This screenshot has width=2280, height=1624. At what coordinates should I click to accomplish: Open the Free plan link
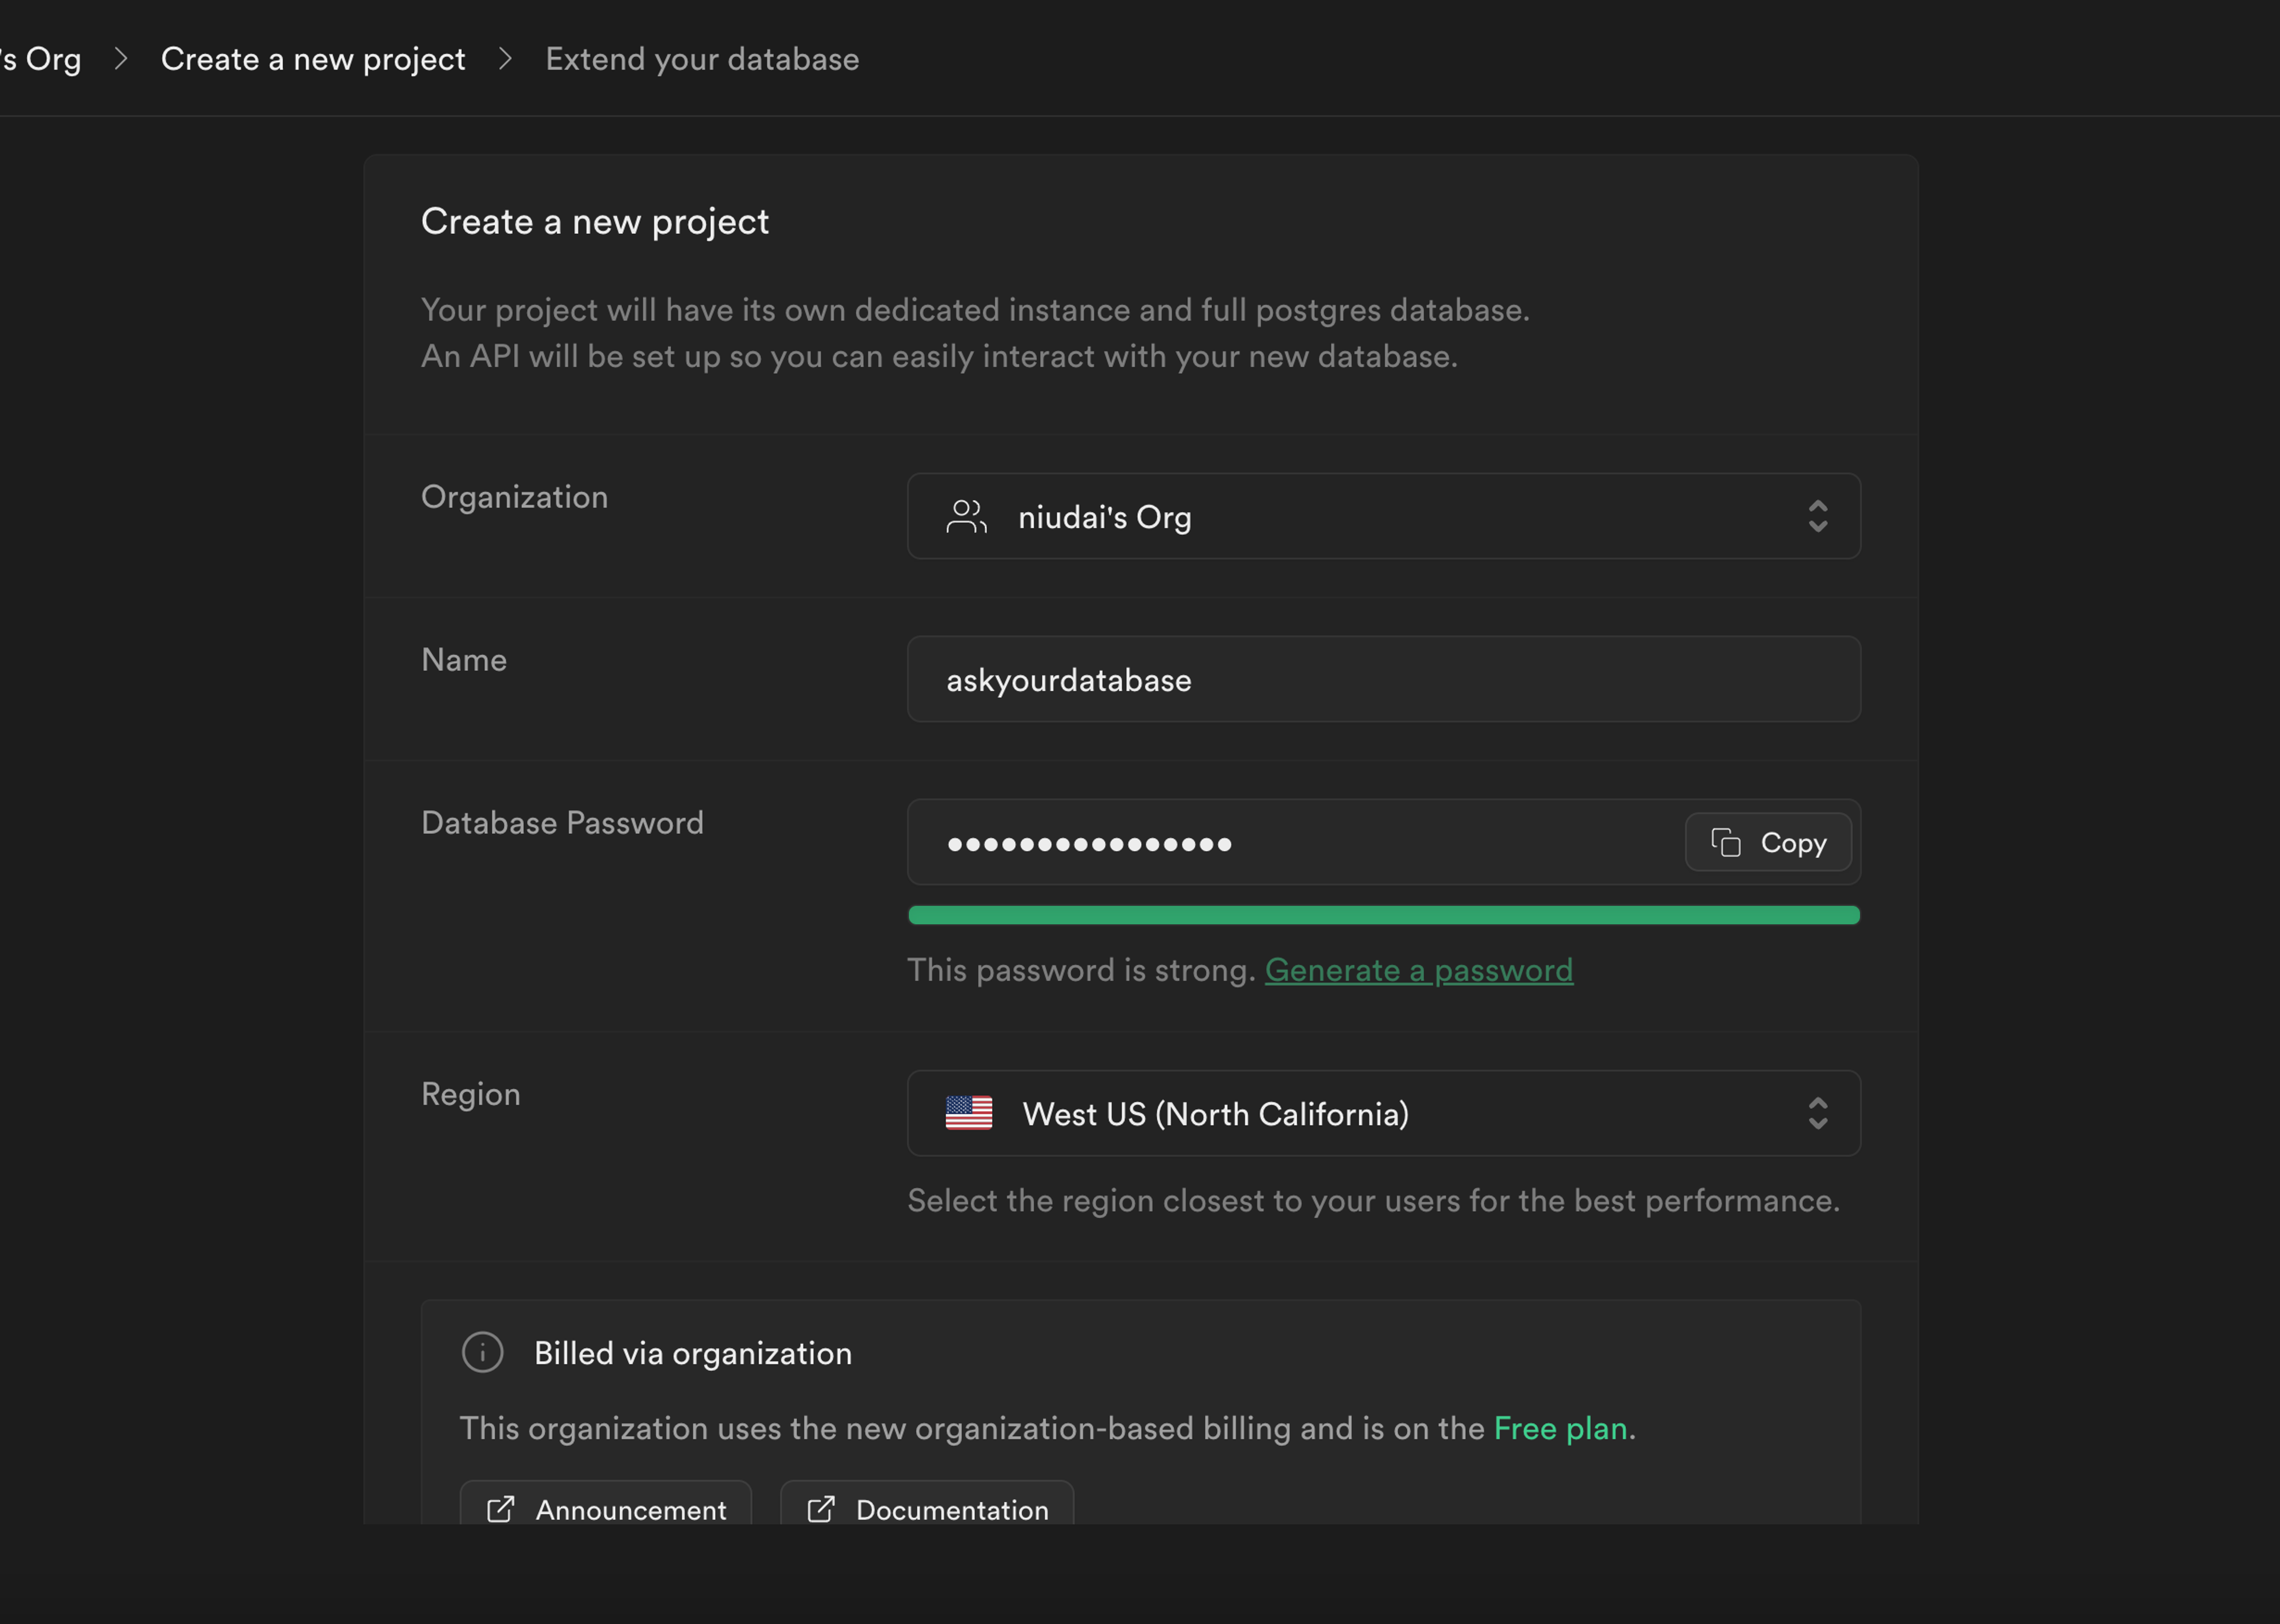coord(1560,1428)
